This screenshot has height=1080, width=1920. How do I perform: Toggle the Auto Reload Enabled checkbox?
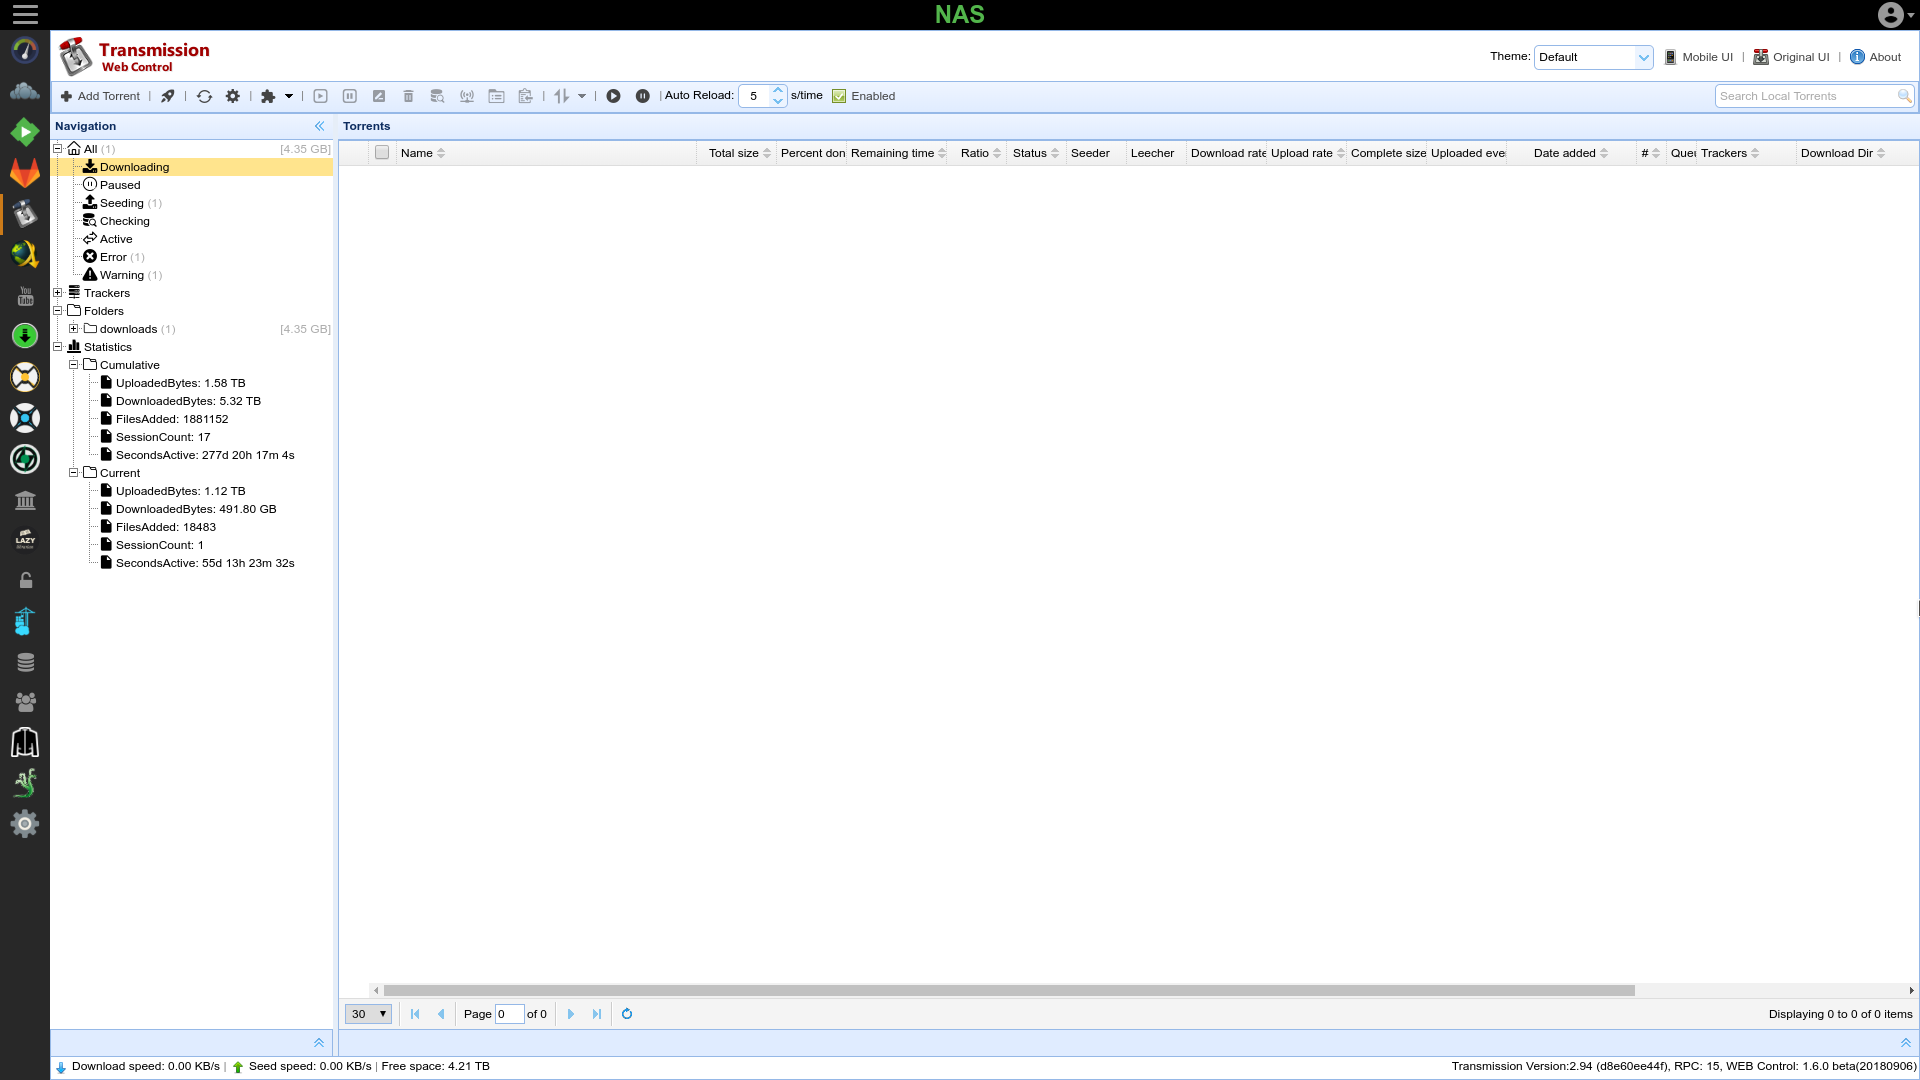[x=840, y=95]
